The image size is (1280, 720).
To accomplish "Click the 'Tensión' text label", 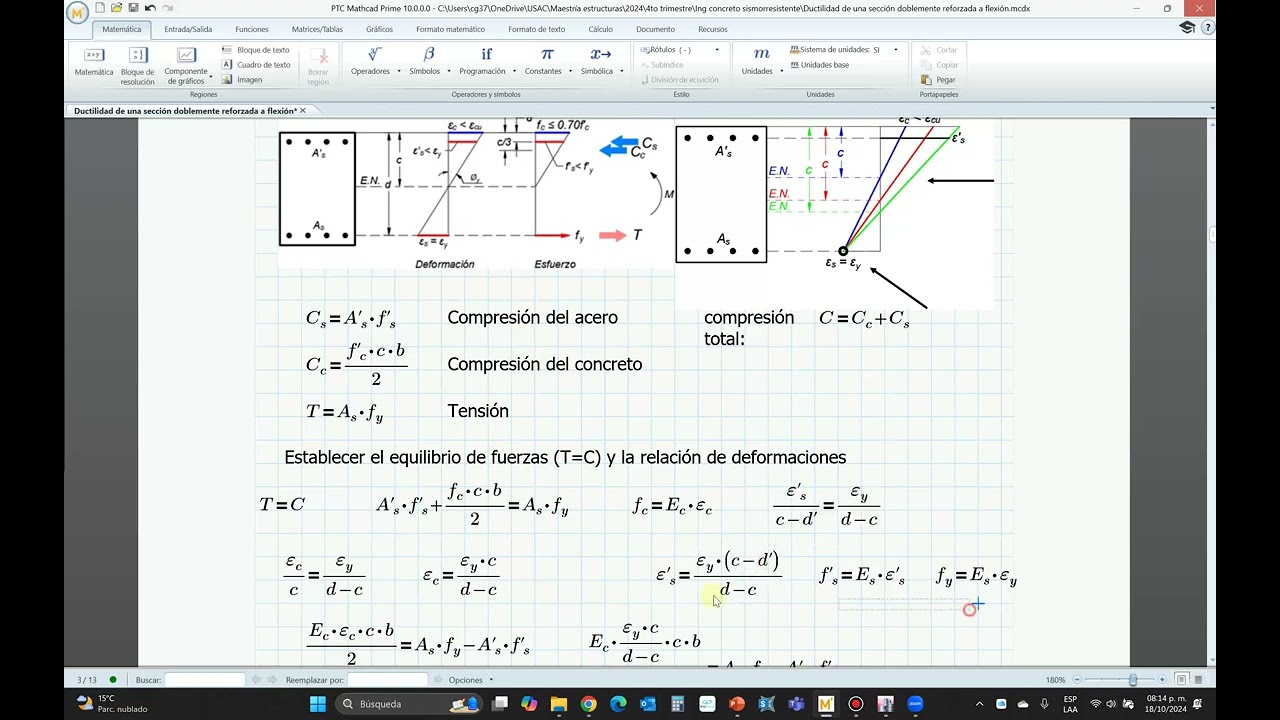I will coord(478,411).
